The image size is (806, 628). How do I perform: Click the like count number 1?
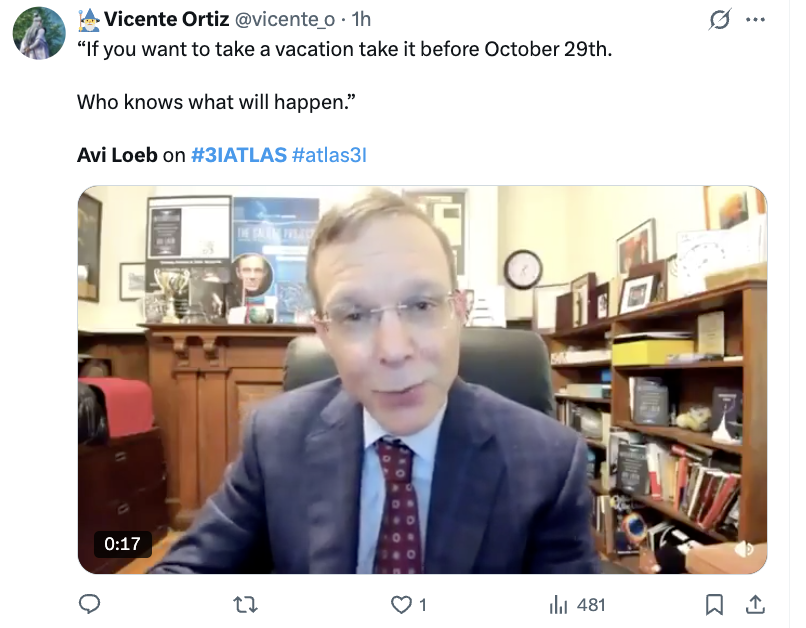point(423,605)
